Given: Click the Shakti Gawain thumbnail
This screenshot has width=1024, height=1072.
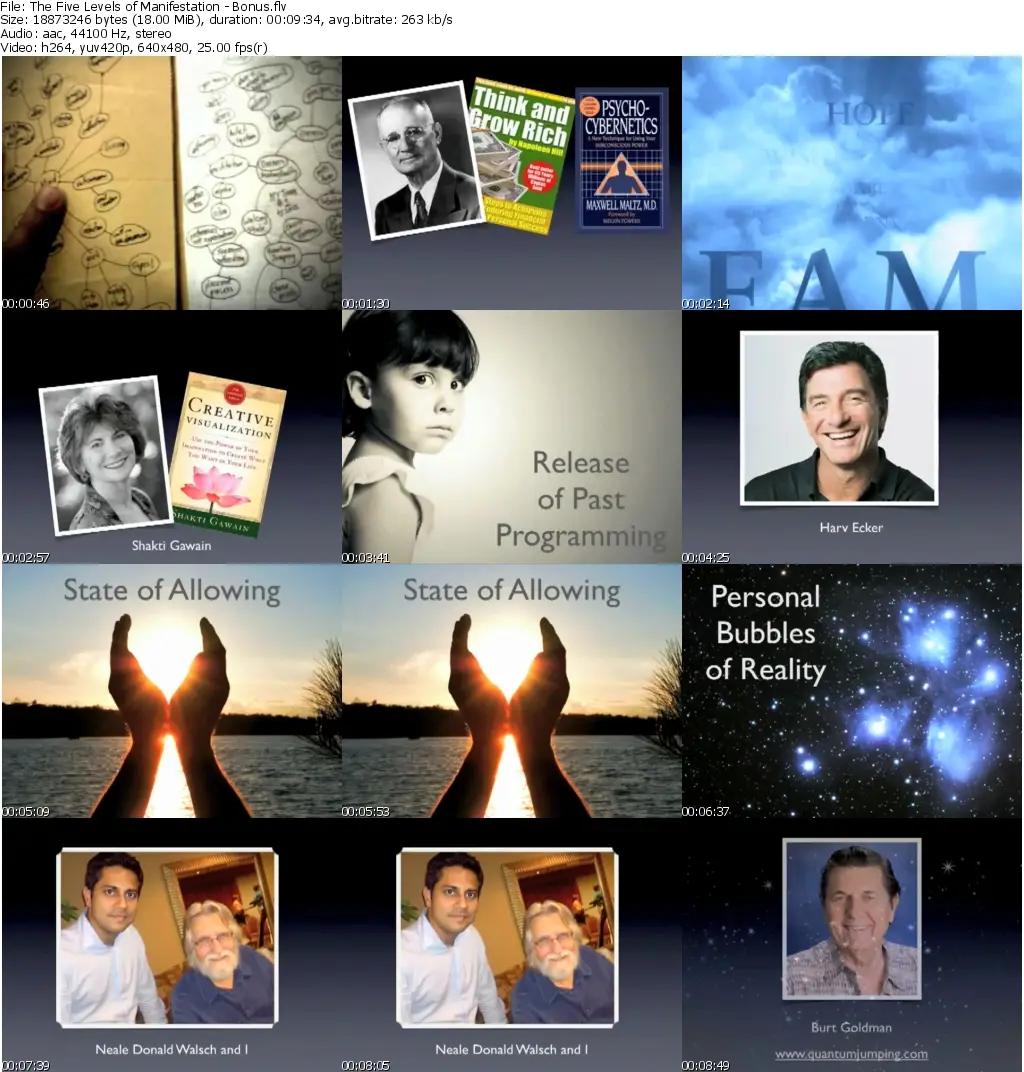Looking at the screenshot, I should pyautogui.click(x=172, y=437).
